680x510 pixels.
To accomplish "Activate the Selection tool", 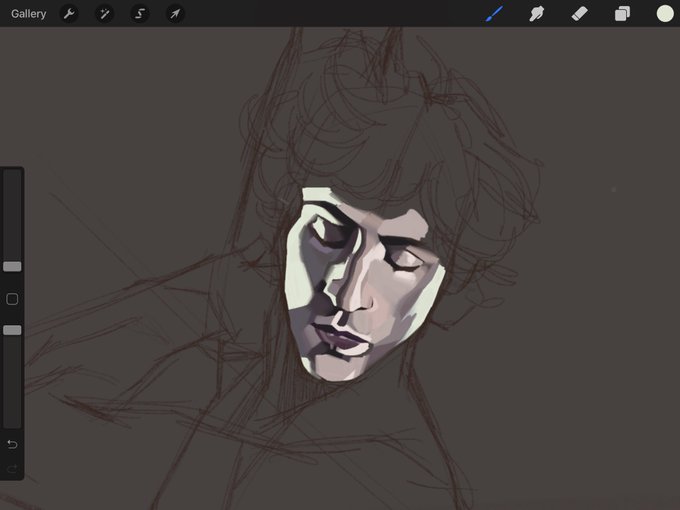I will [x=140, y=14].
